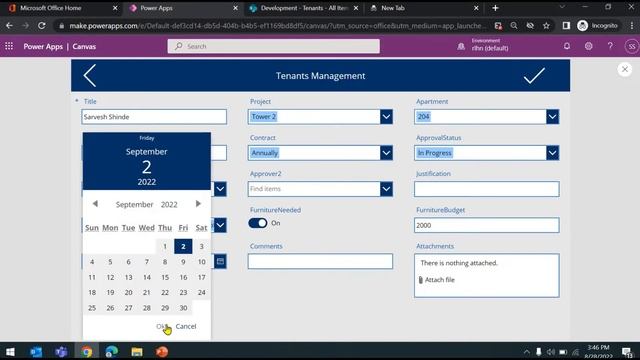Click Attach file link

pos(440,280)
